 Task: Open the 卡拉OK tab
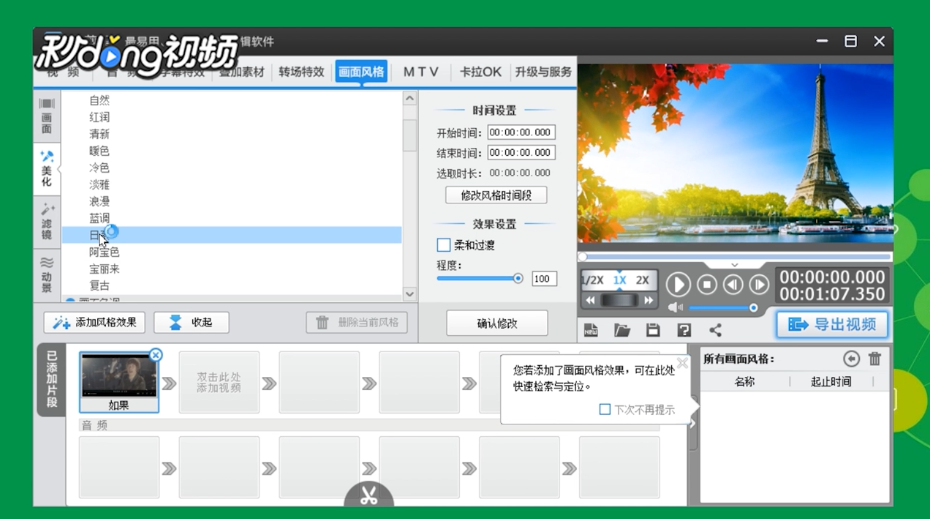tap(480, 72)
